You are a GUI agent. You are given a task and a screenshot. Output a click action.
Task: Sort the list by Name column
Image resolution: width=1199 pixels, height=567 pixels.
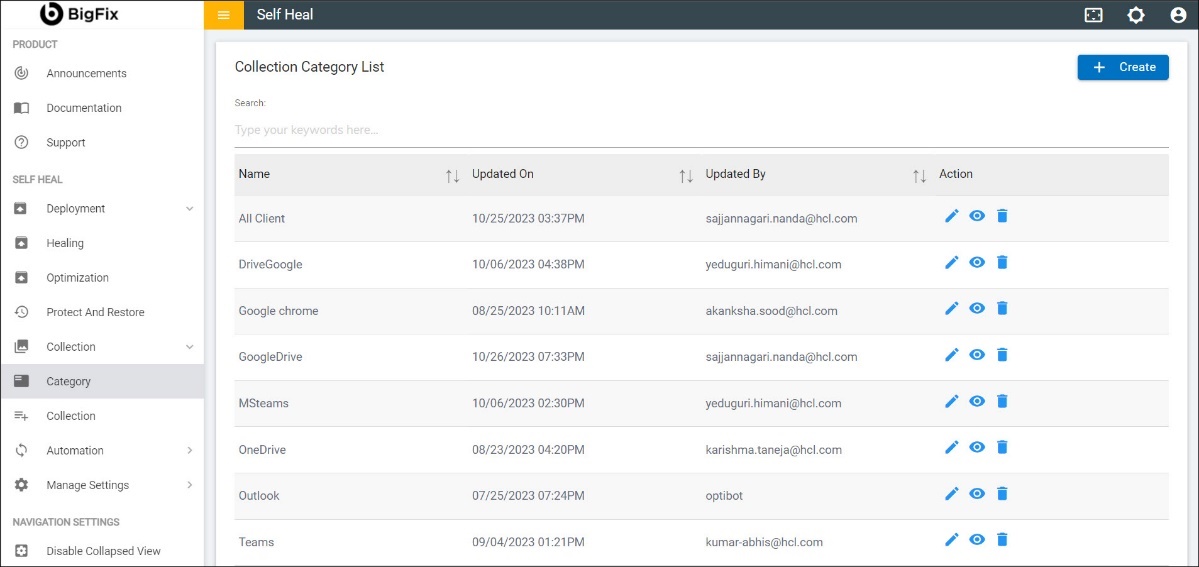point(452,176)
